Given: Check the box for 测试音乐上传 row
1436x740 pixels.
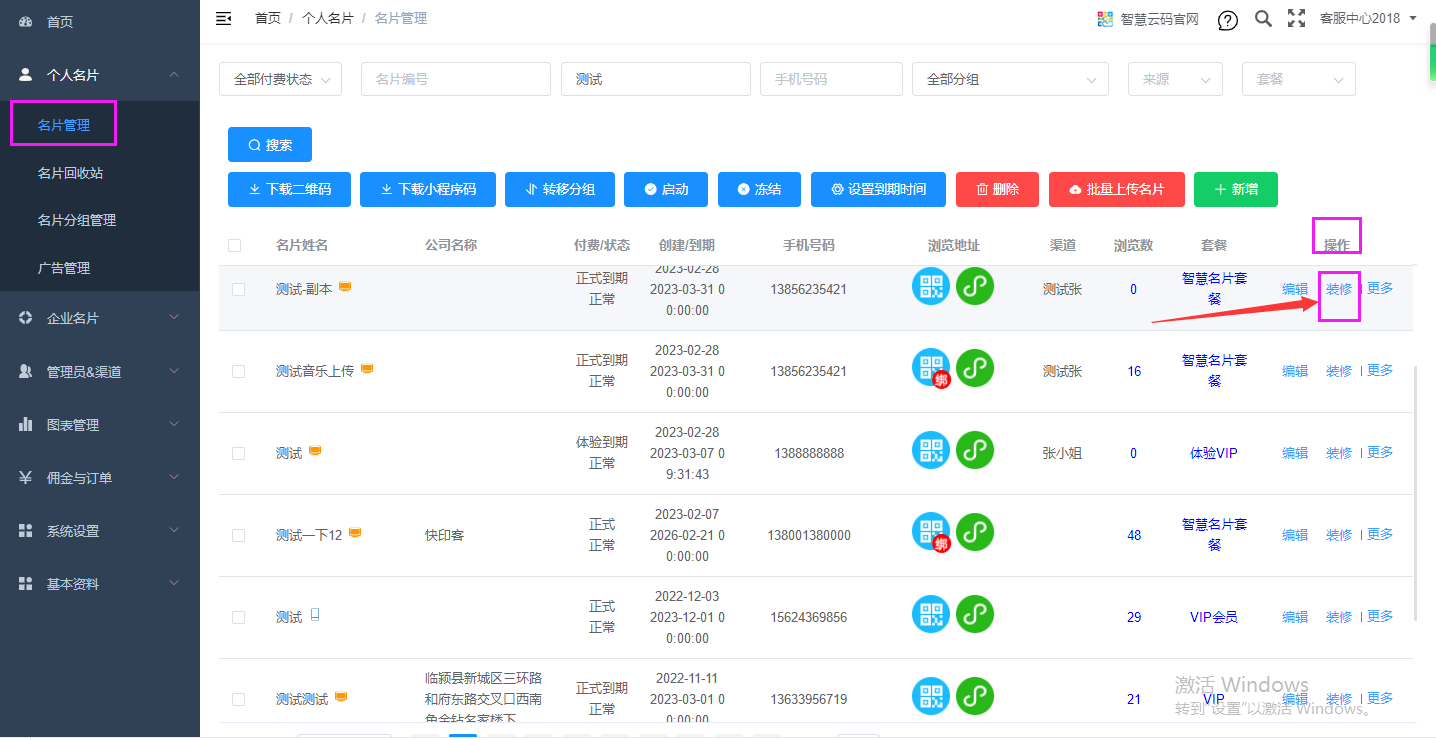Looking at the screenshot, I should point(238,371).
